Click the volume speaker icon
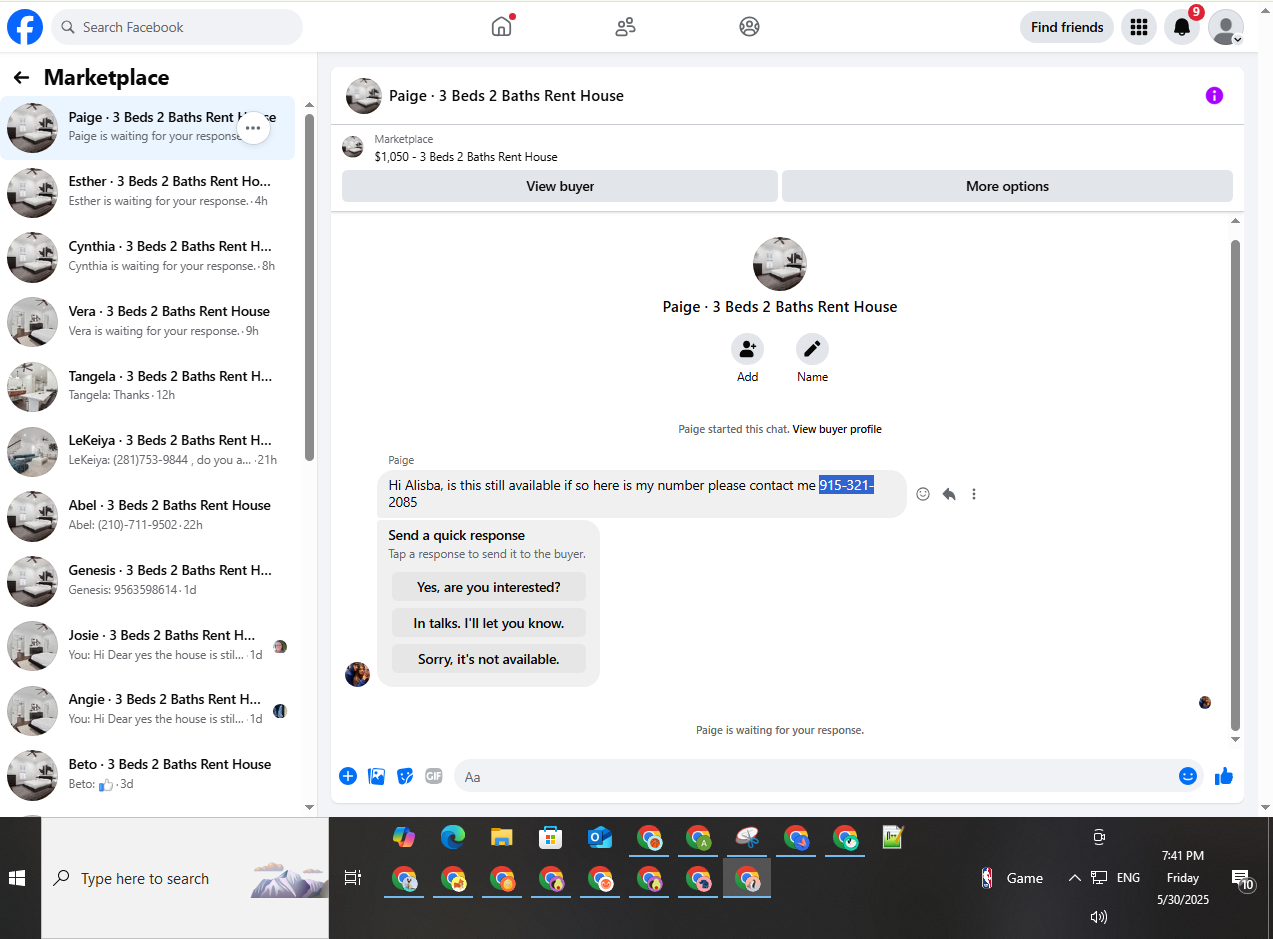 pyautogui.click(x=1099, y=917)
